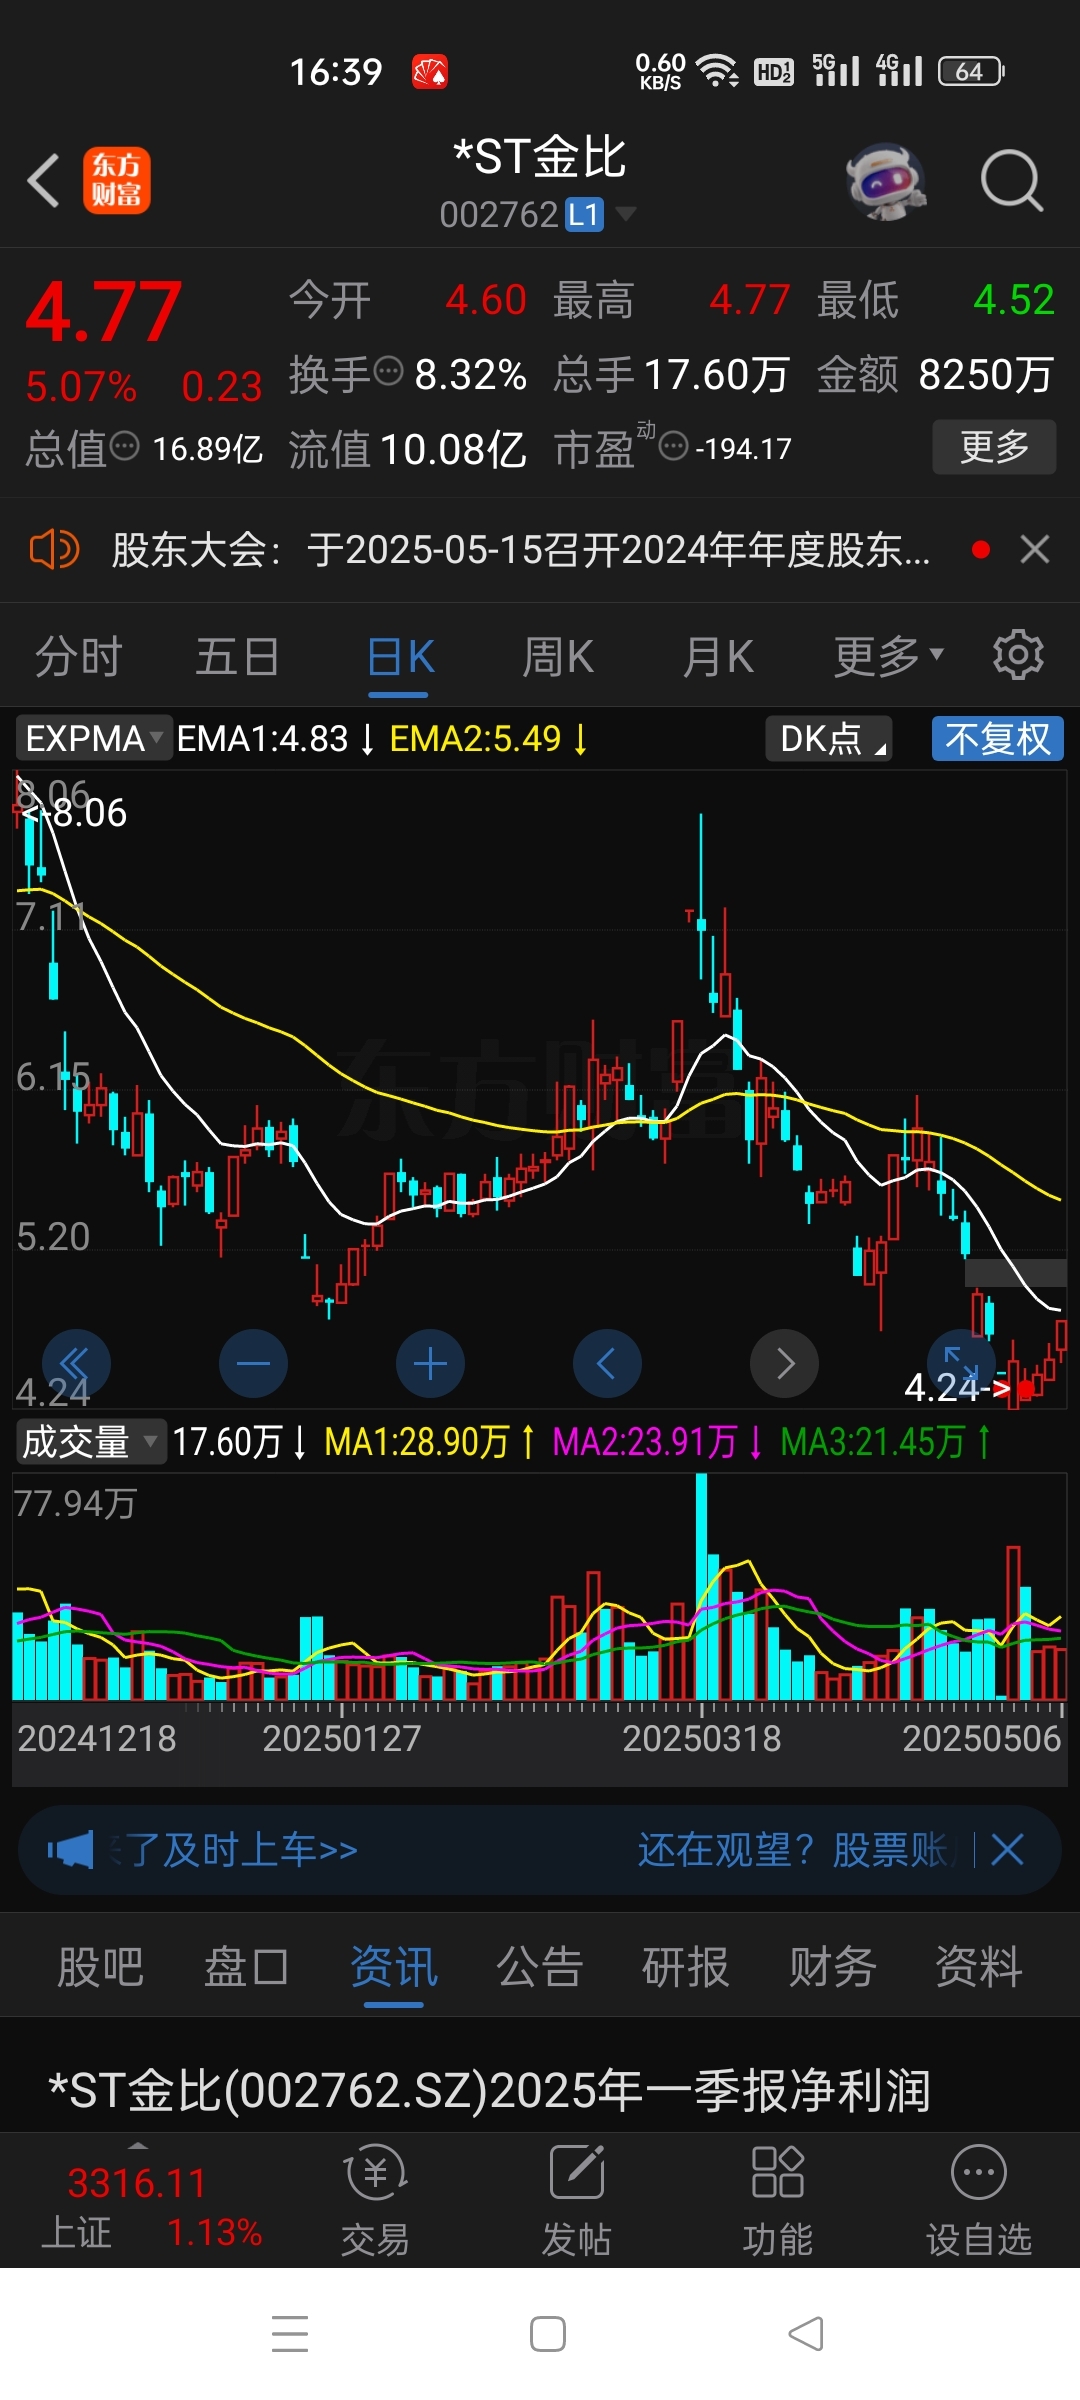Viewport: 1080px width, 2400px height.
Task: Tap the L1 quote level badge
Action: [x=584, y=214]
